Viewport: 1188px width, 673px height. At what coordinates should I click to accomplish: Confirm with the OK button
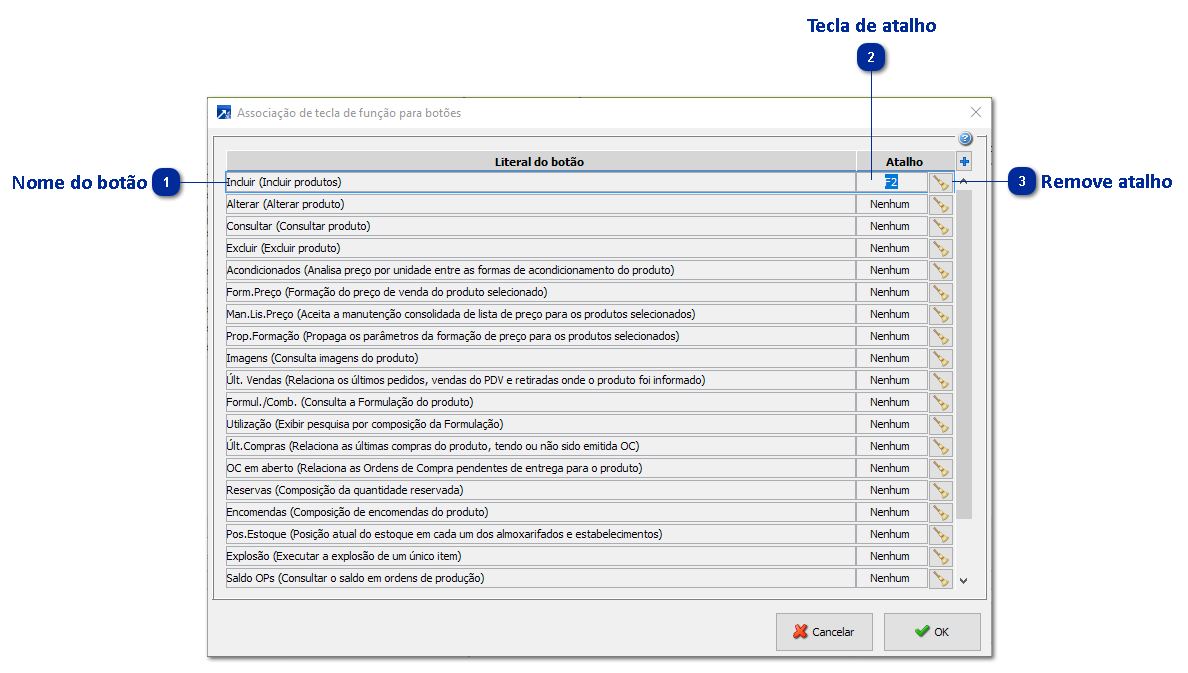point(932,632)
